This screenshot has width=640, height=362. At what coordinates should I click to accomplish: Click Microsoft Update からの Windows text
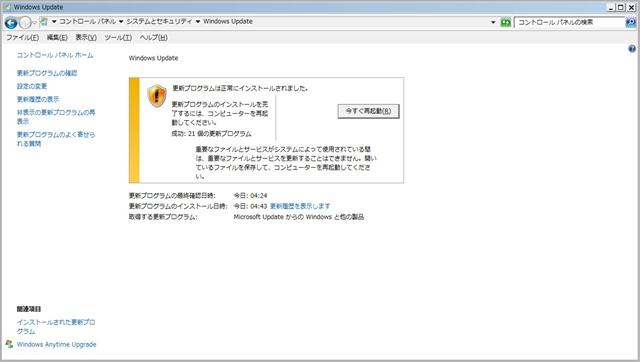tap(283, 217)
